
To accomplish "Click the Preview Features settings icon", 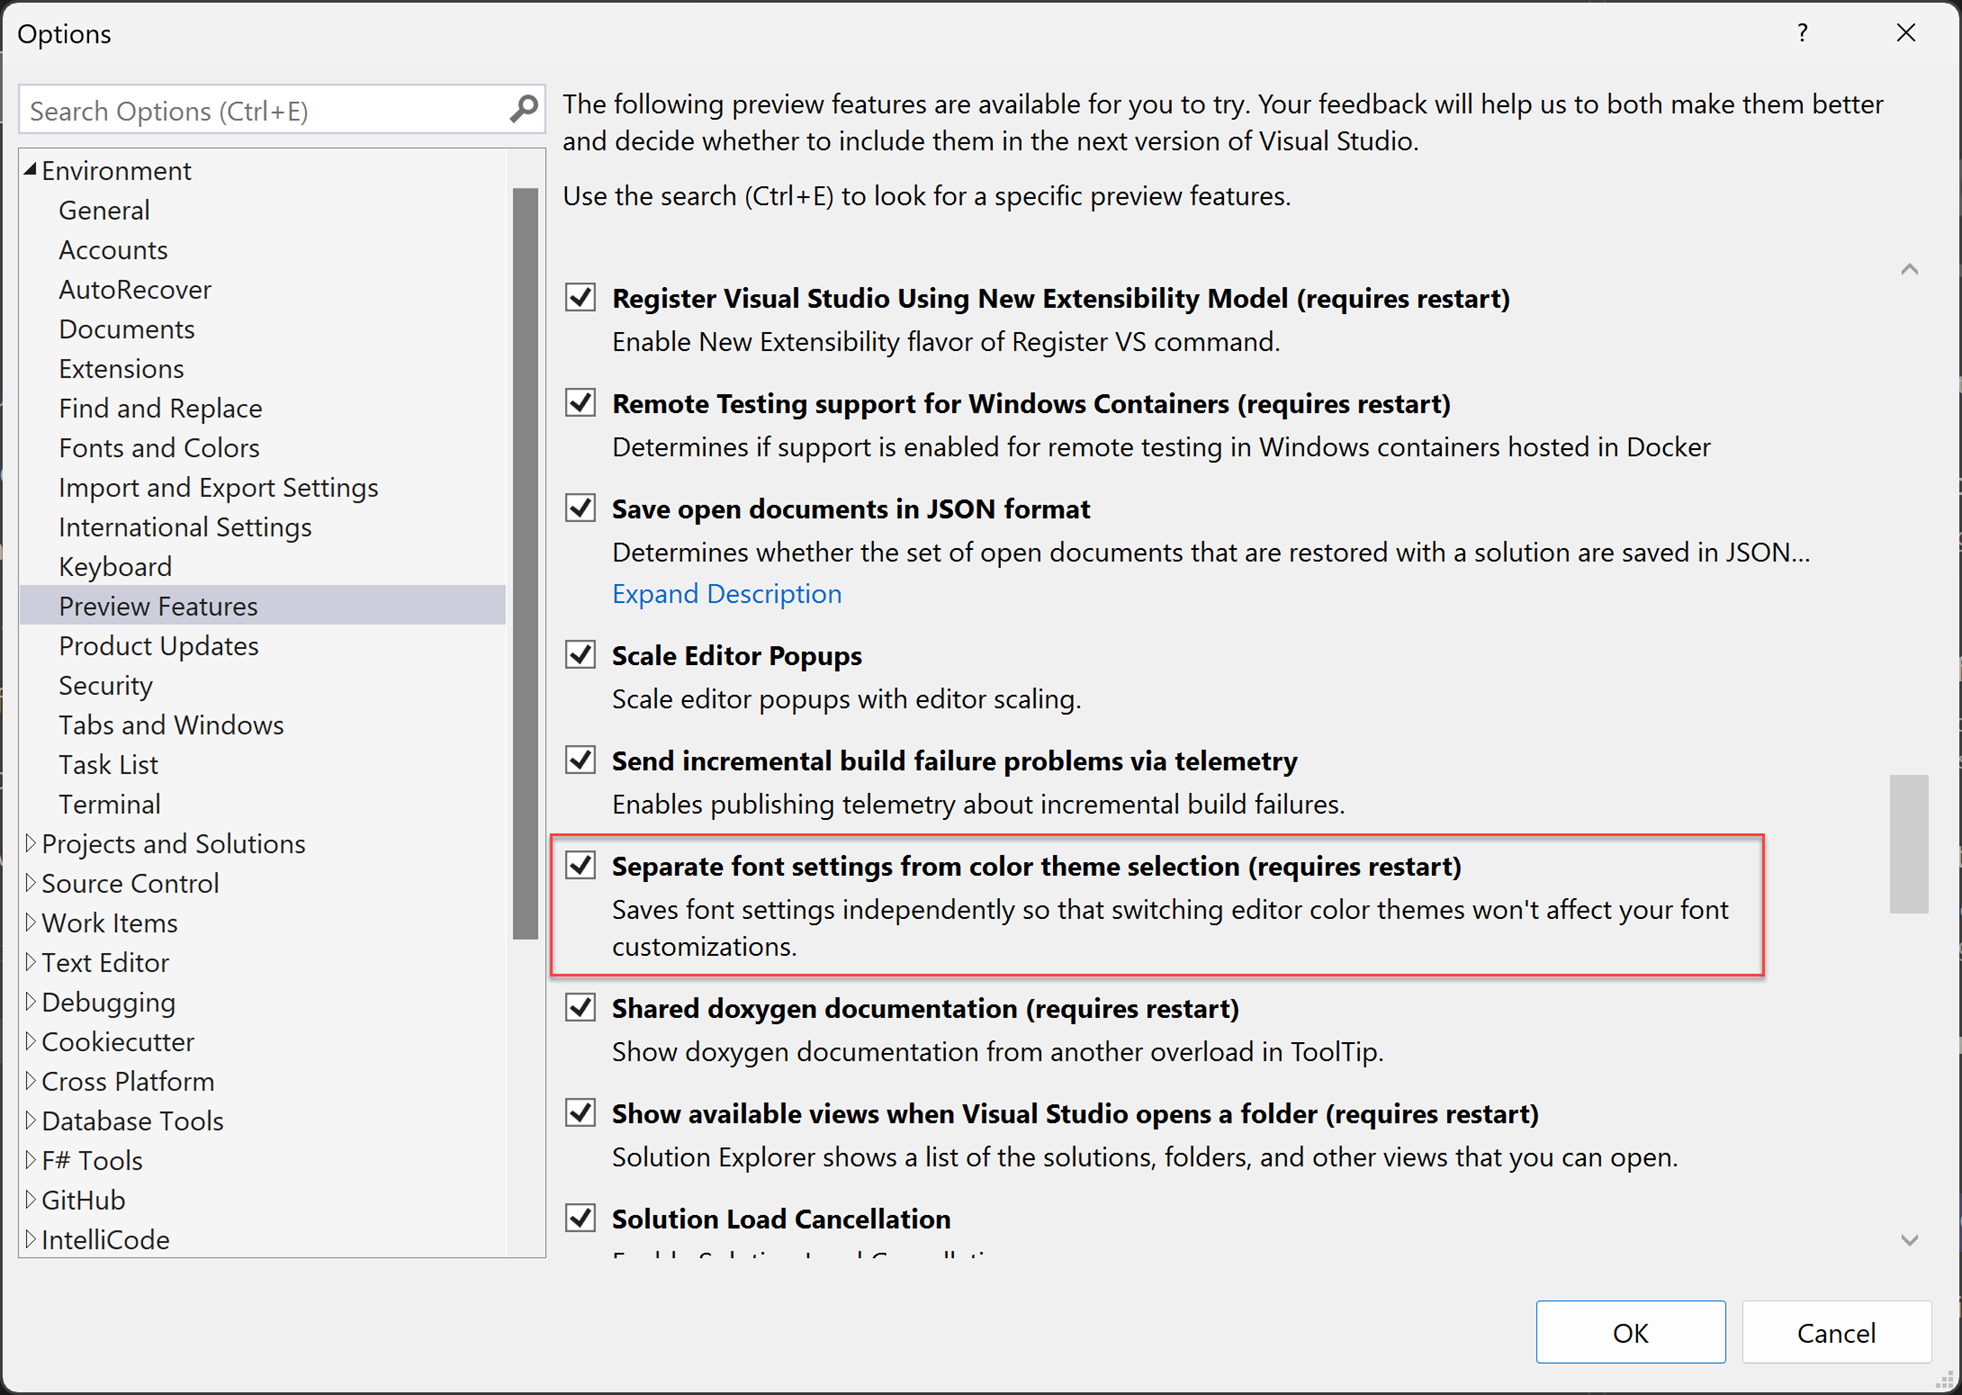I will coord(157,604).
